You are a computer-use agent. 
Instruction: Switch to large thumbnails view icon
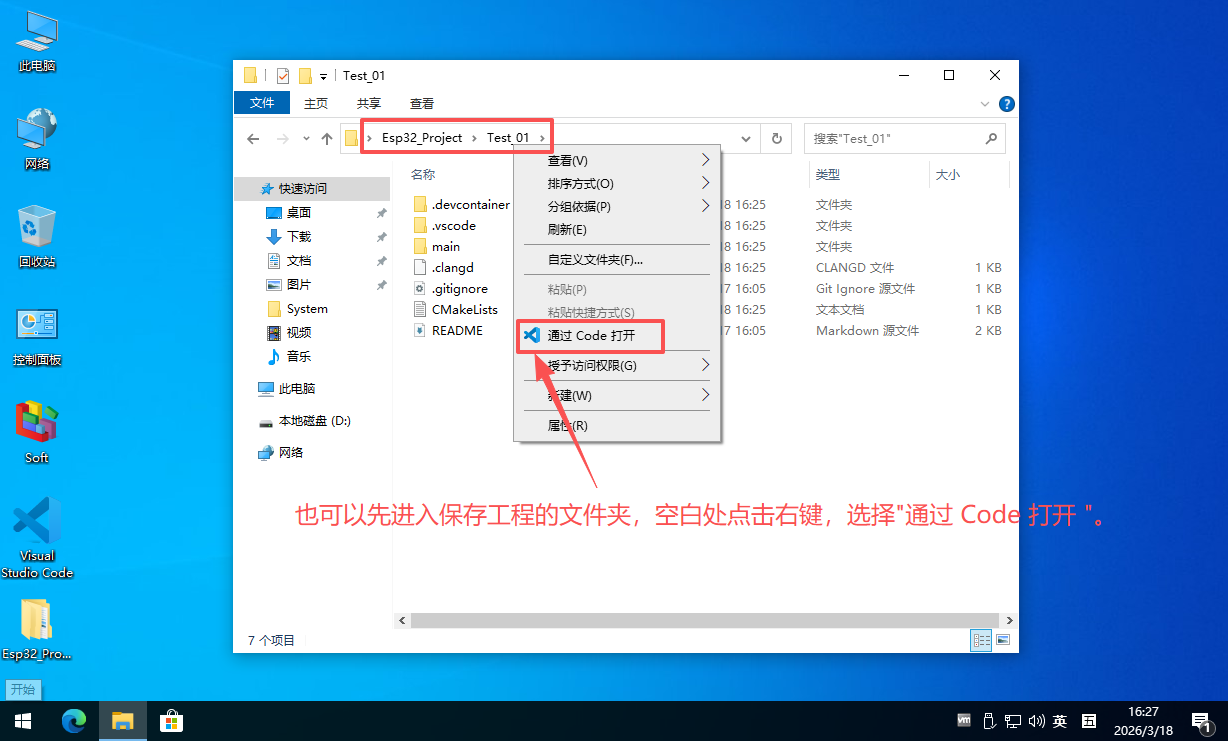coord(1003,640)
